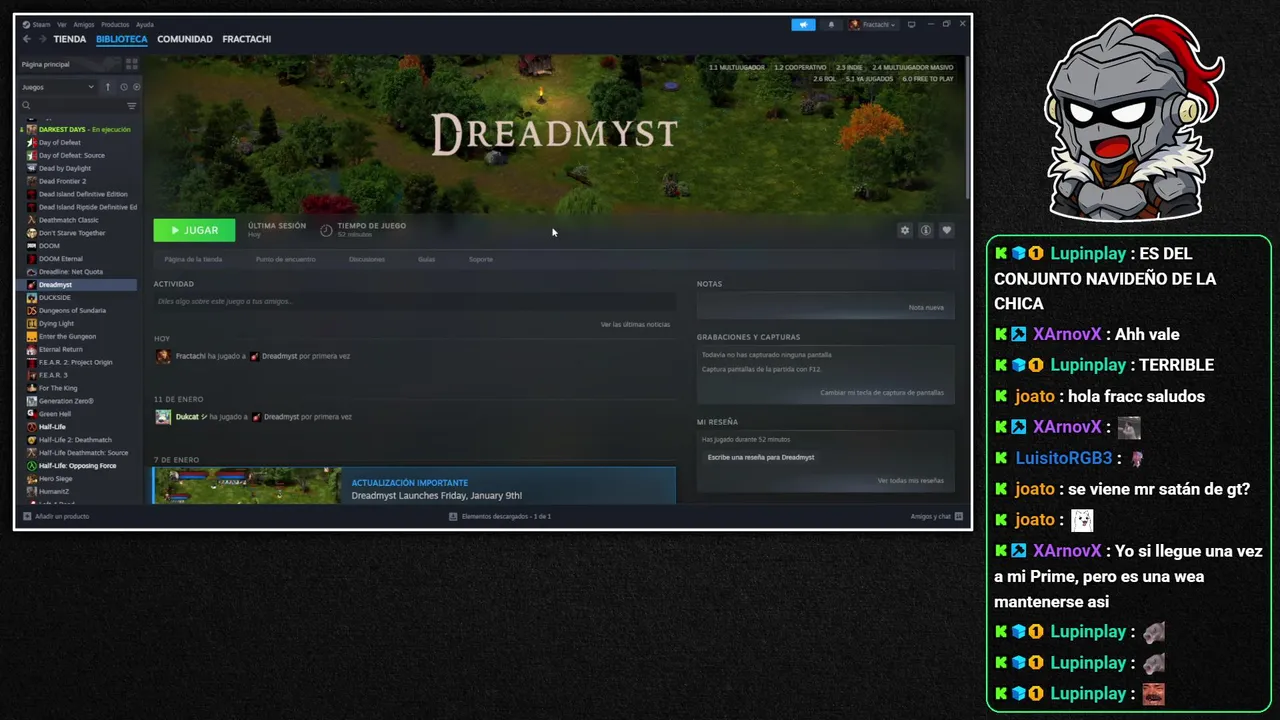Click the DOOM Eternal game icon
The image size is (1280, 720).
[32, 259]
